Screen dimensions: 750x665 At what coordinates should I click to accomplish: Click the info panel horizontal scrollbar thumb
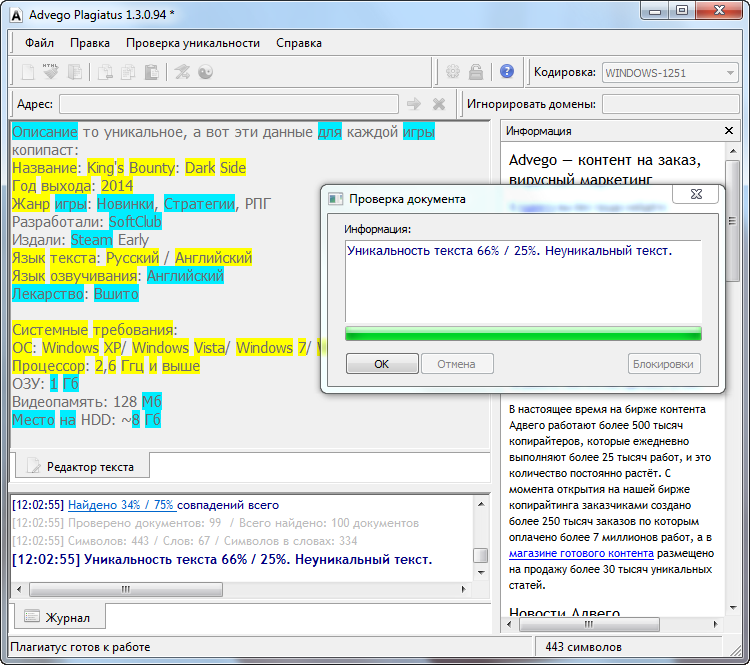pyautogui.click(x=589, y=624)
